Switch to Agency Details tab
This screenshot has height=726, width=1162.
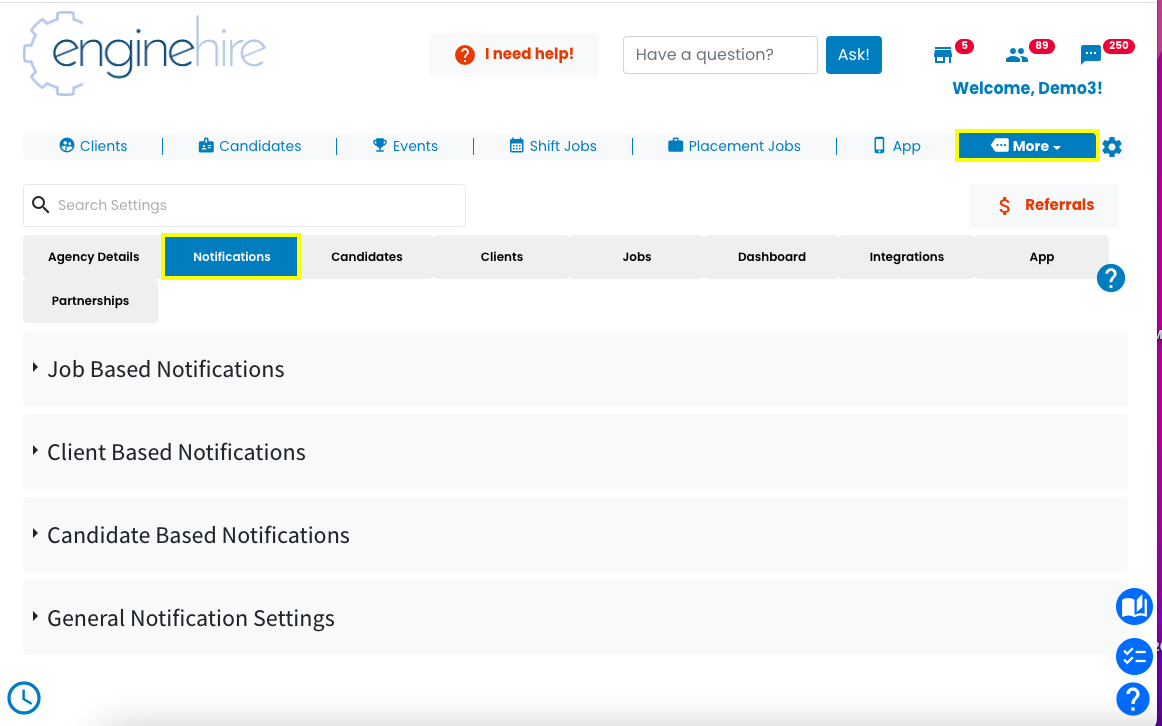93,257
